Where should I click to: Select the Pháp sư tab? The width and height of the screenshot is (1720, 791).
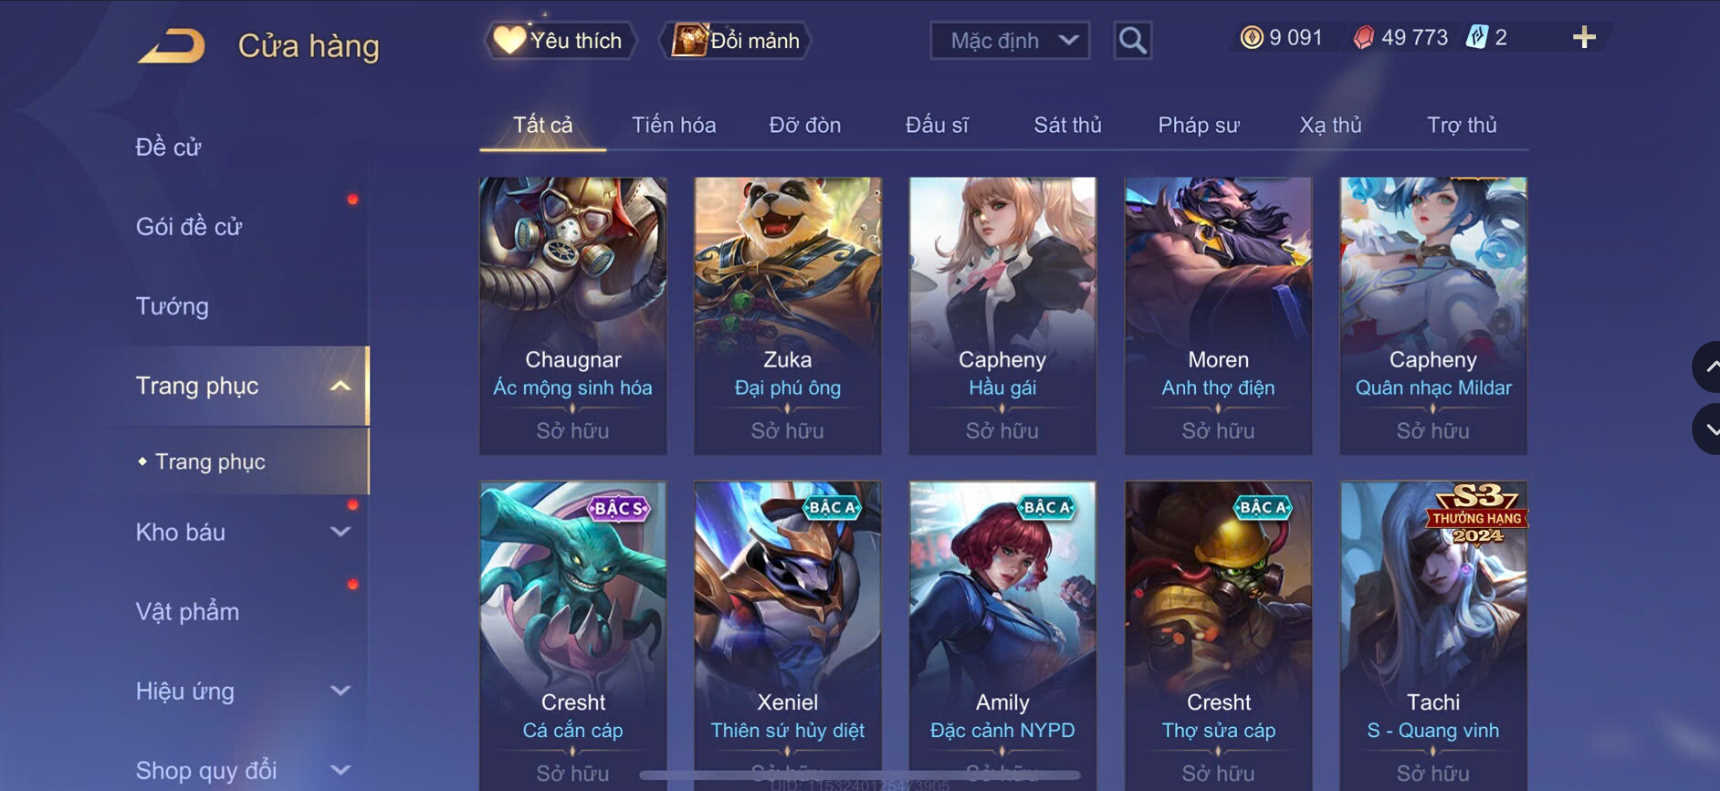(1198, 125)
